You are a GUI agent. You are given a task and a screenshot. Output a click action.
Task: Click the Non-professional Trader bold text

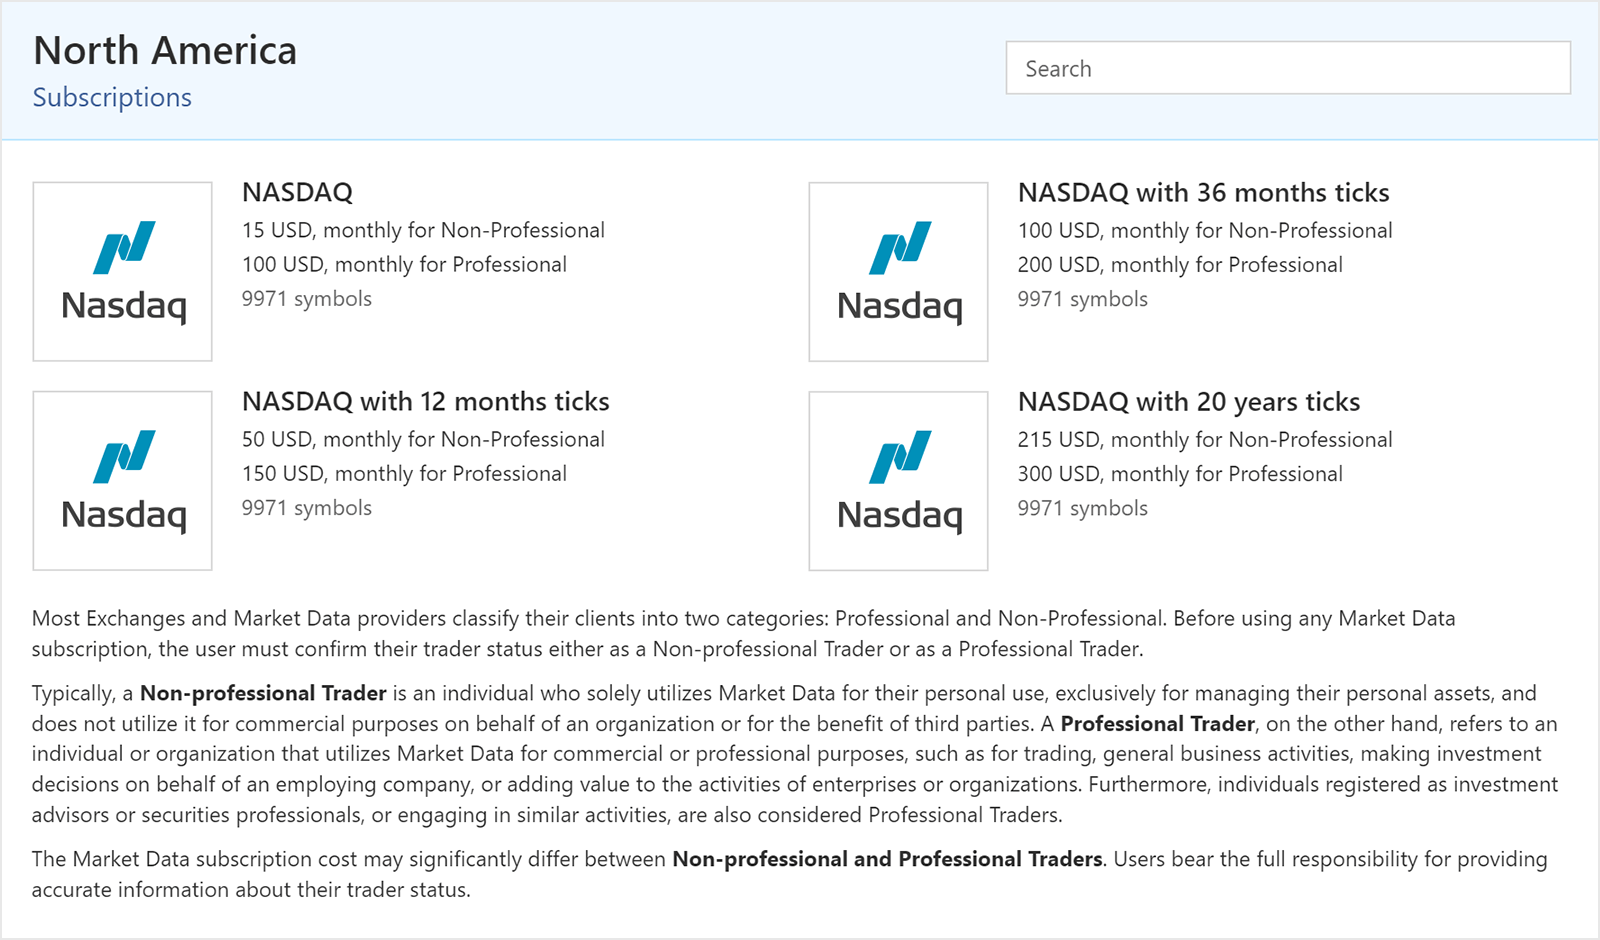point(263,692)
